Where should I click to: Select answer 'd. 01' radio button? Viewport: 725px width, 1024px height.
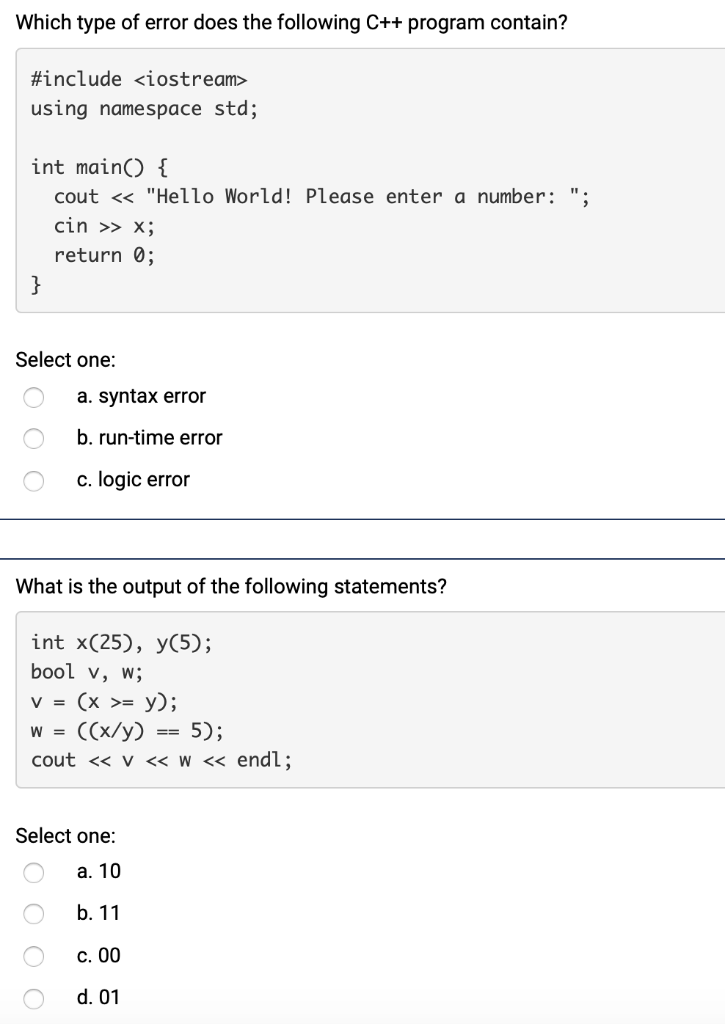34,999
